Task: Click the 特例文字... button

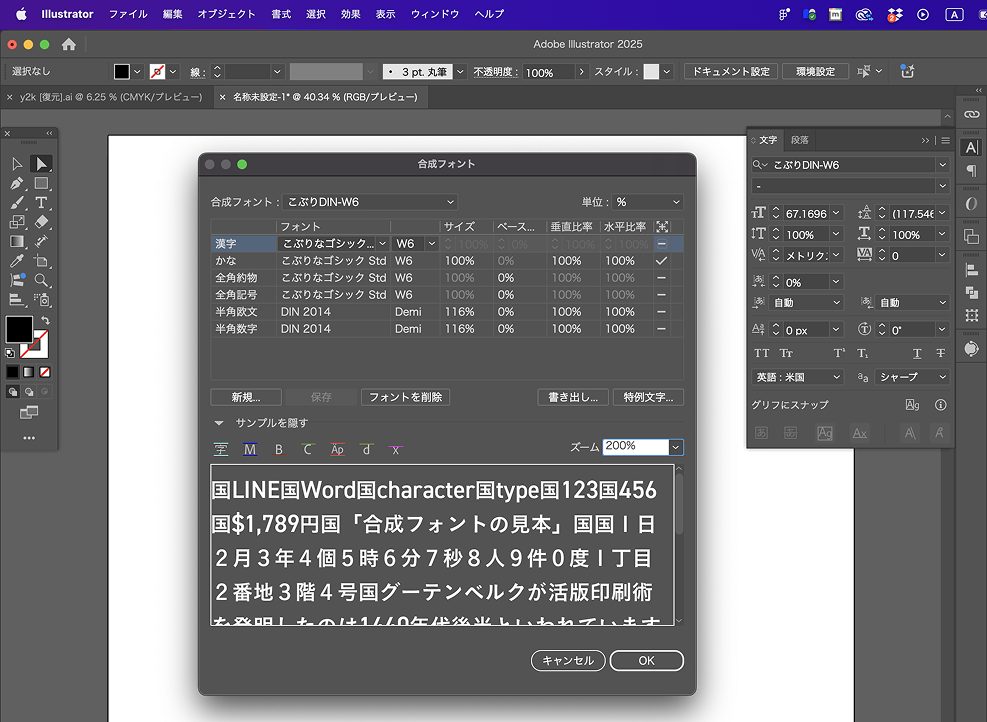Action: [x=648, y=397]
